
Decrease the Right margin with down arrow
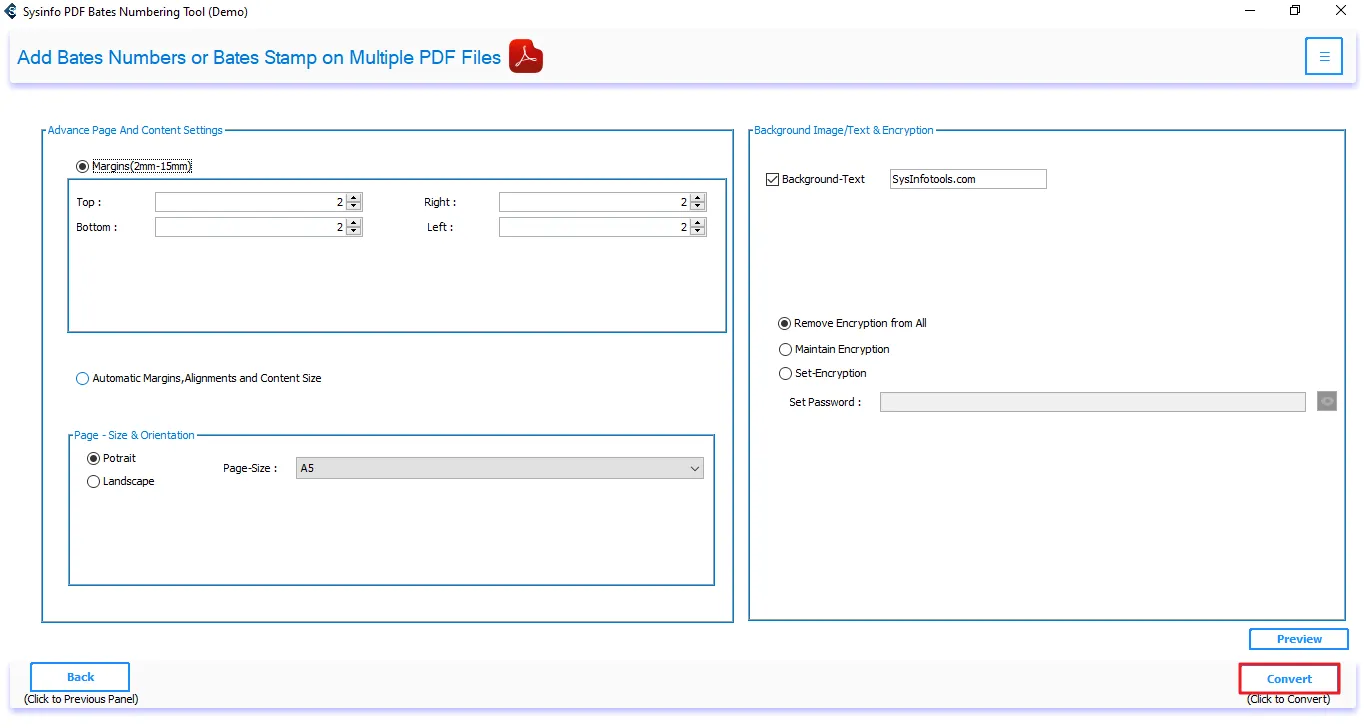[x=698, y=206]
